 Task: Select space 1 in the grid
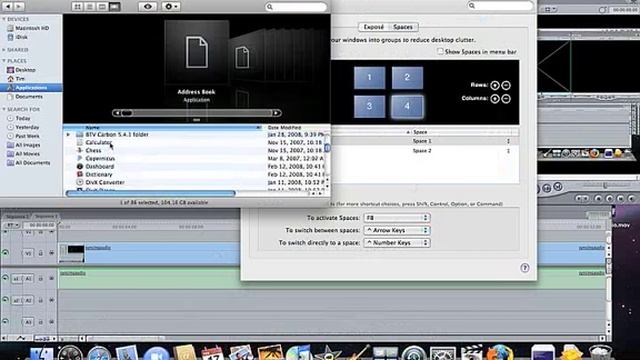369,77
